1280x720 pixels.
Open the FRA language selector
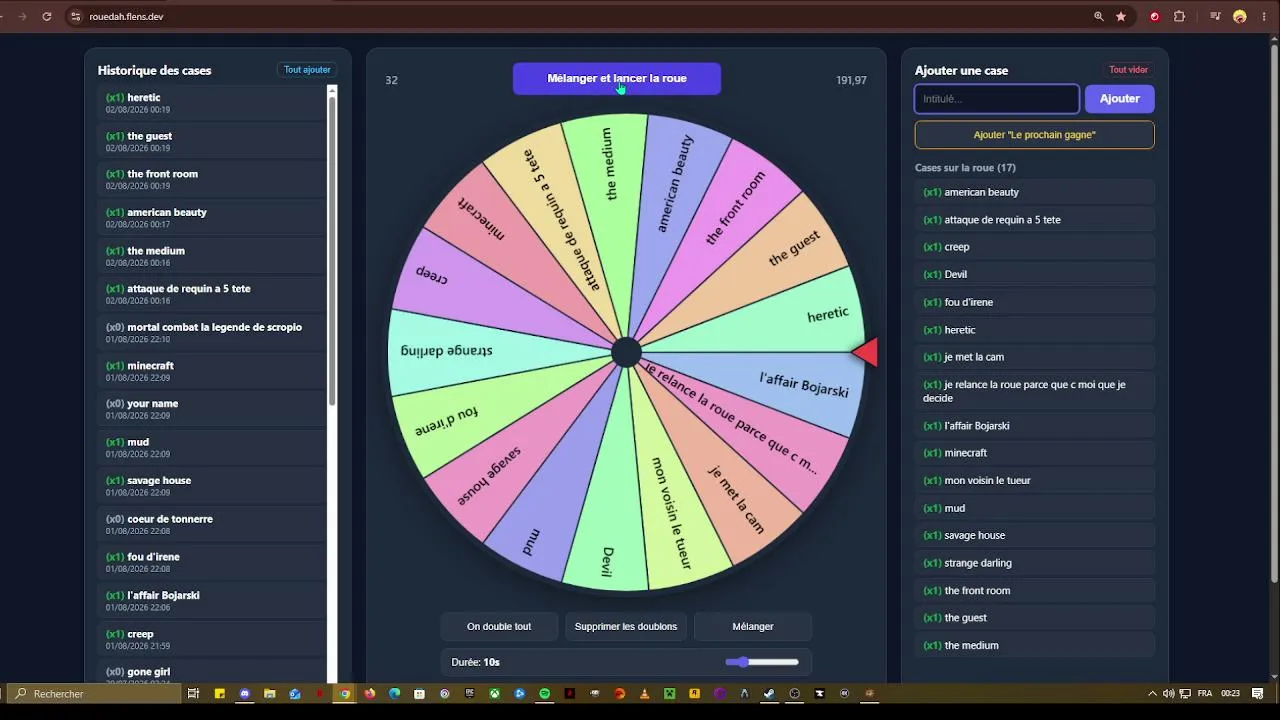click(x=1204, y=693)
